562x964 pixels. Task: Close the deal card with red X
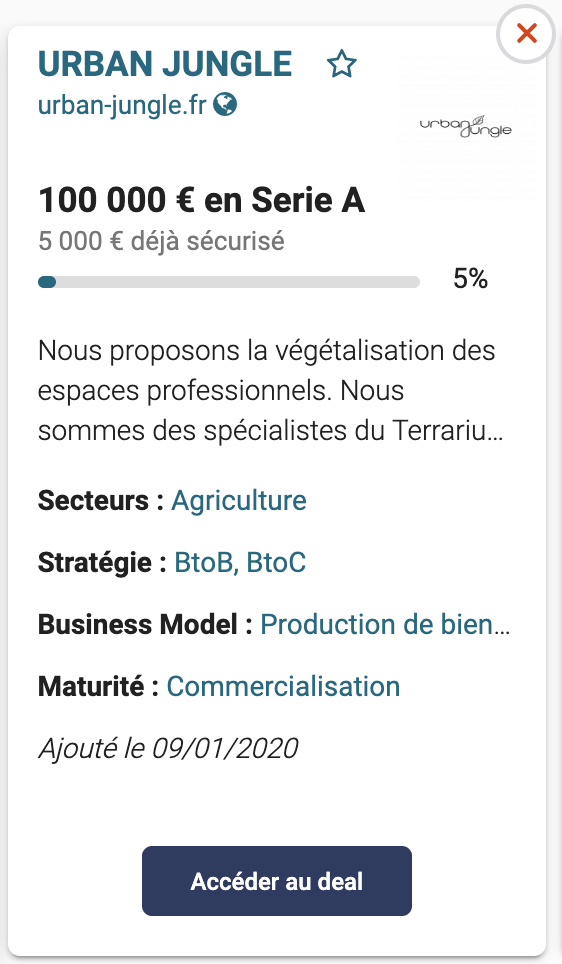pos(526,33)
